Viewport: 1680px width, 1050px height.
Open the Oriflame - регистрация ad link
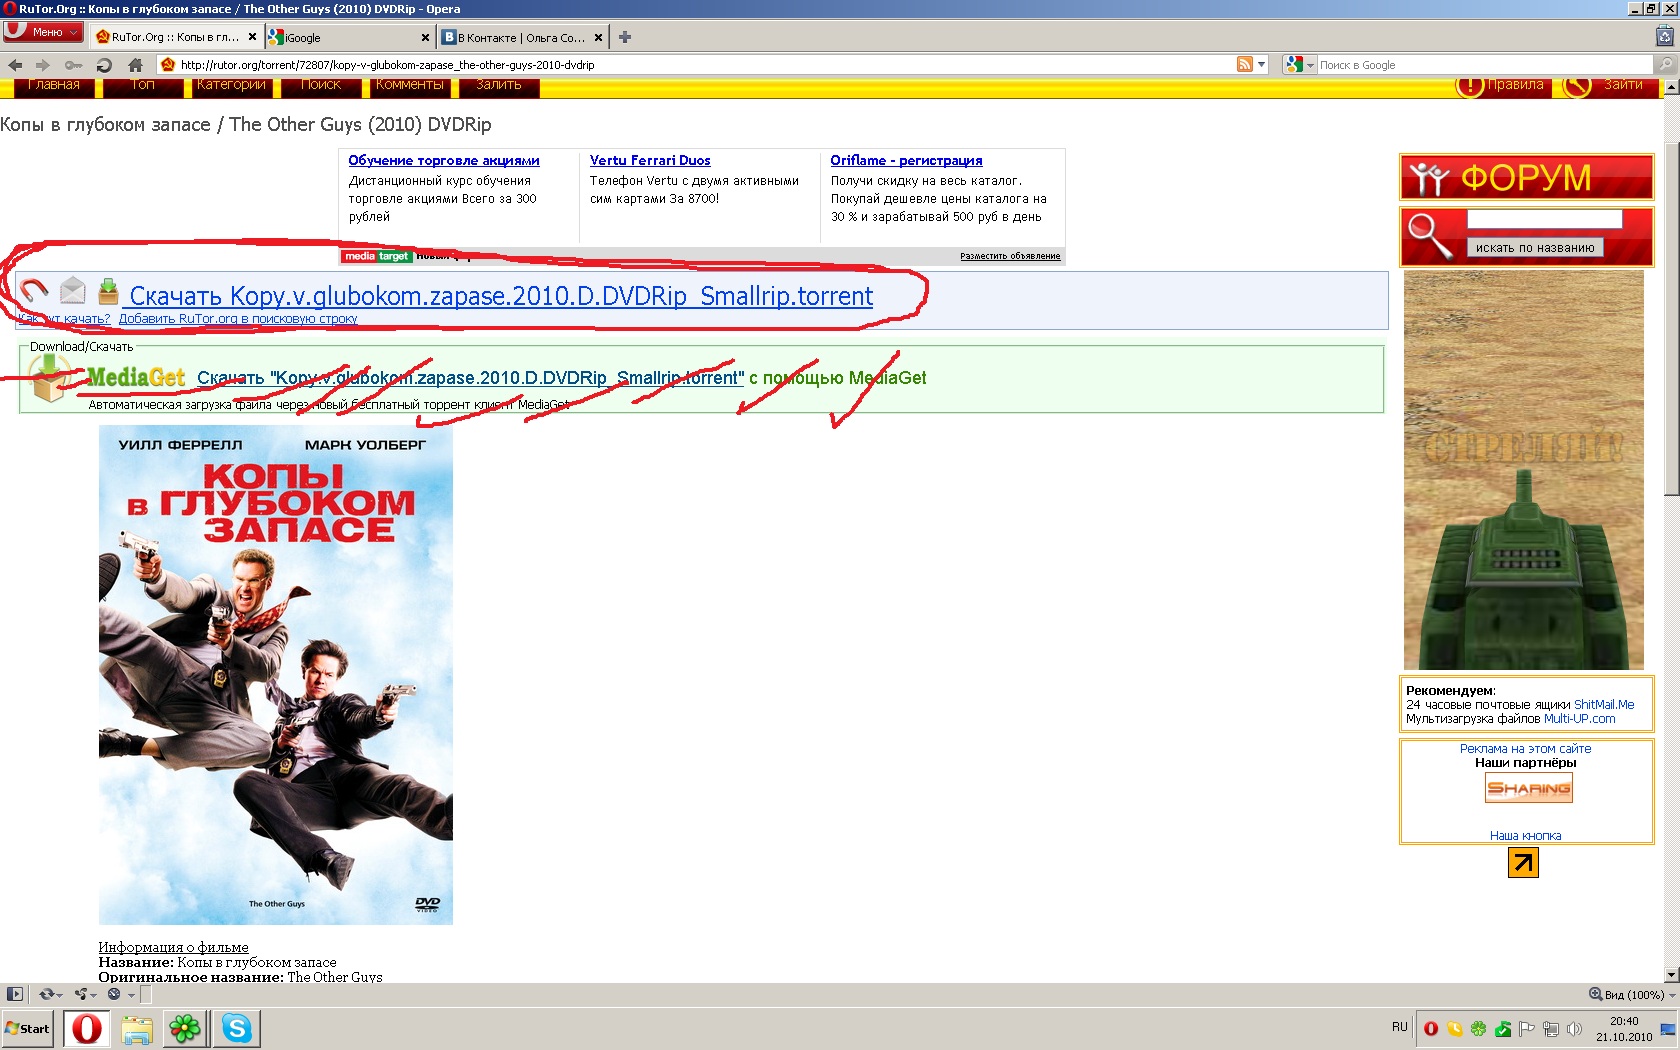point(906,160)
